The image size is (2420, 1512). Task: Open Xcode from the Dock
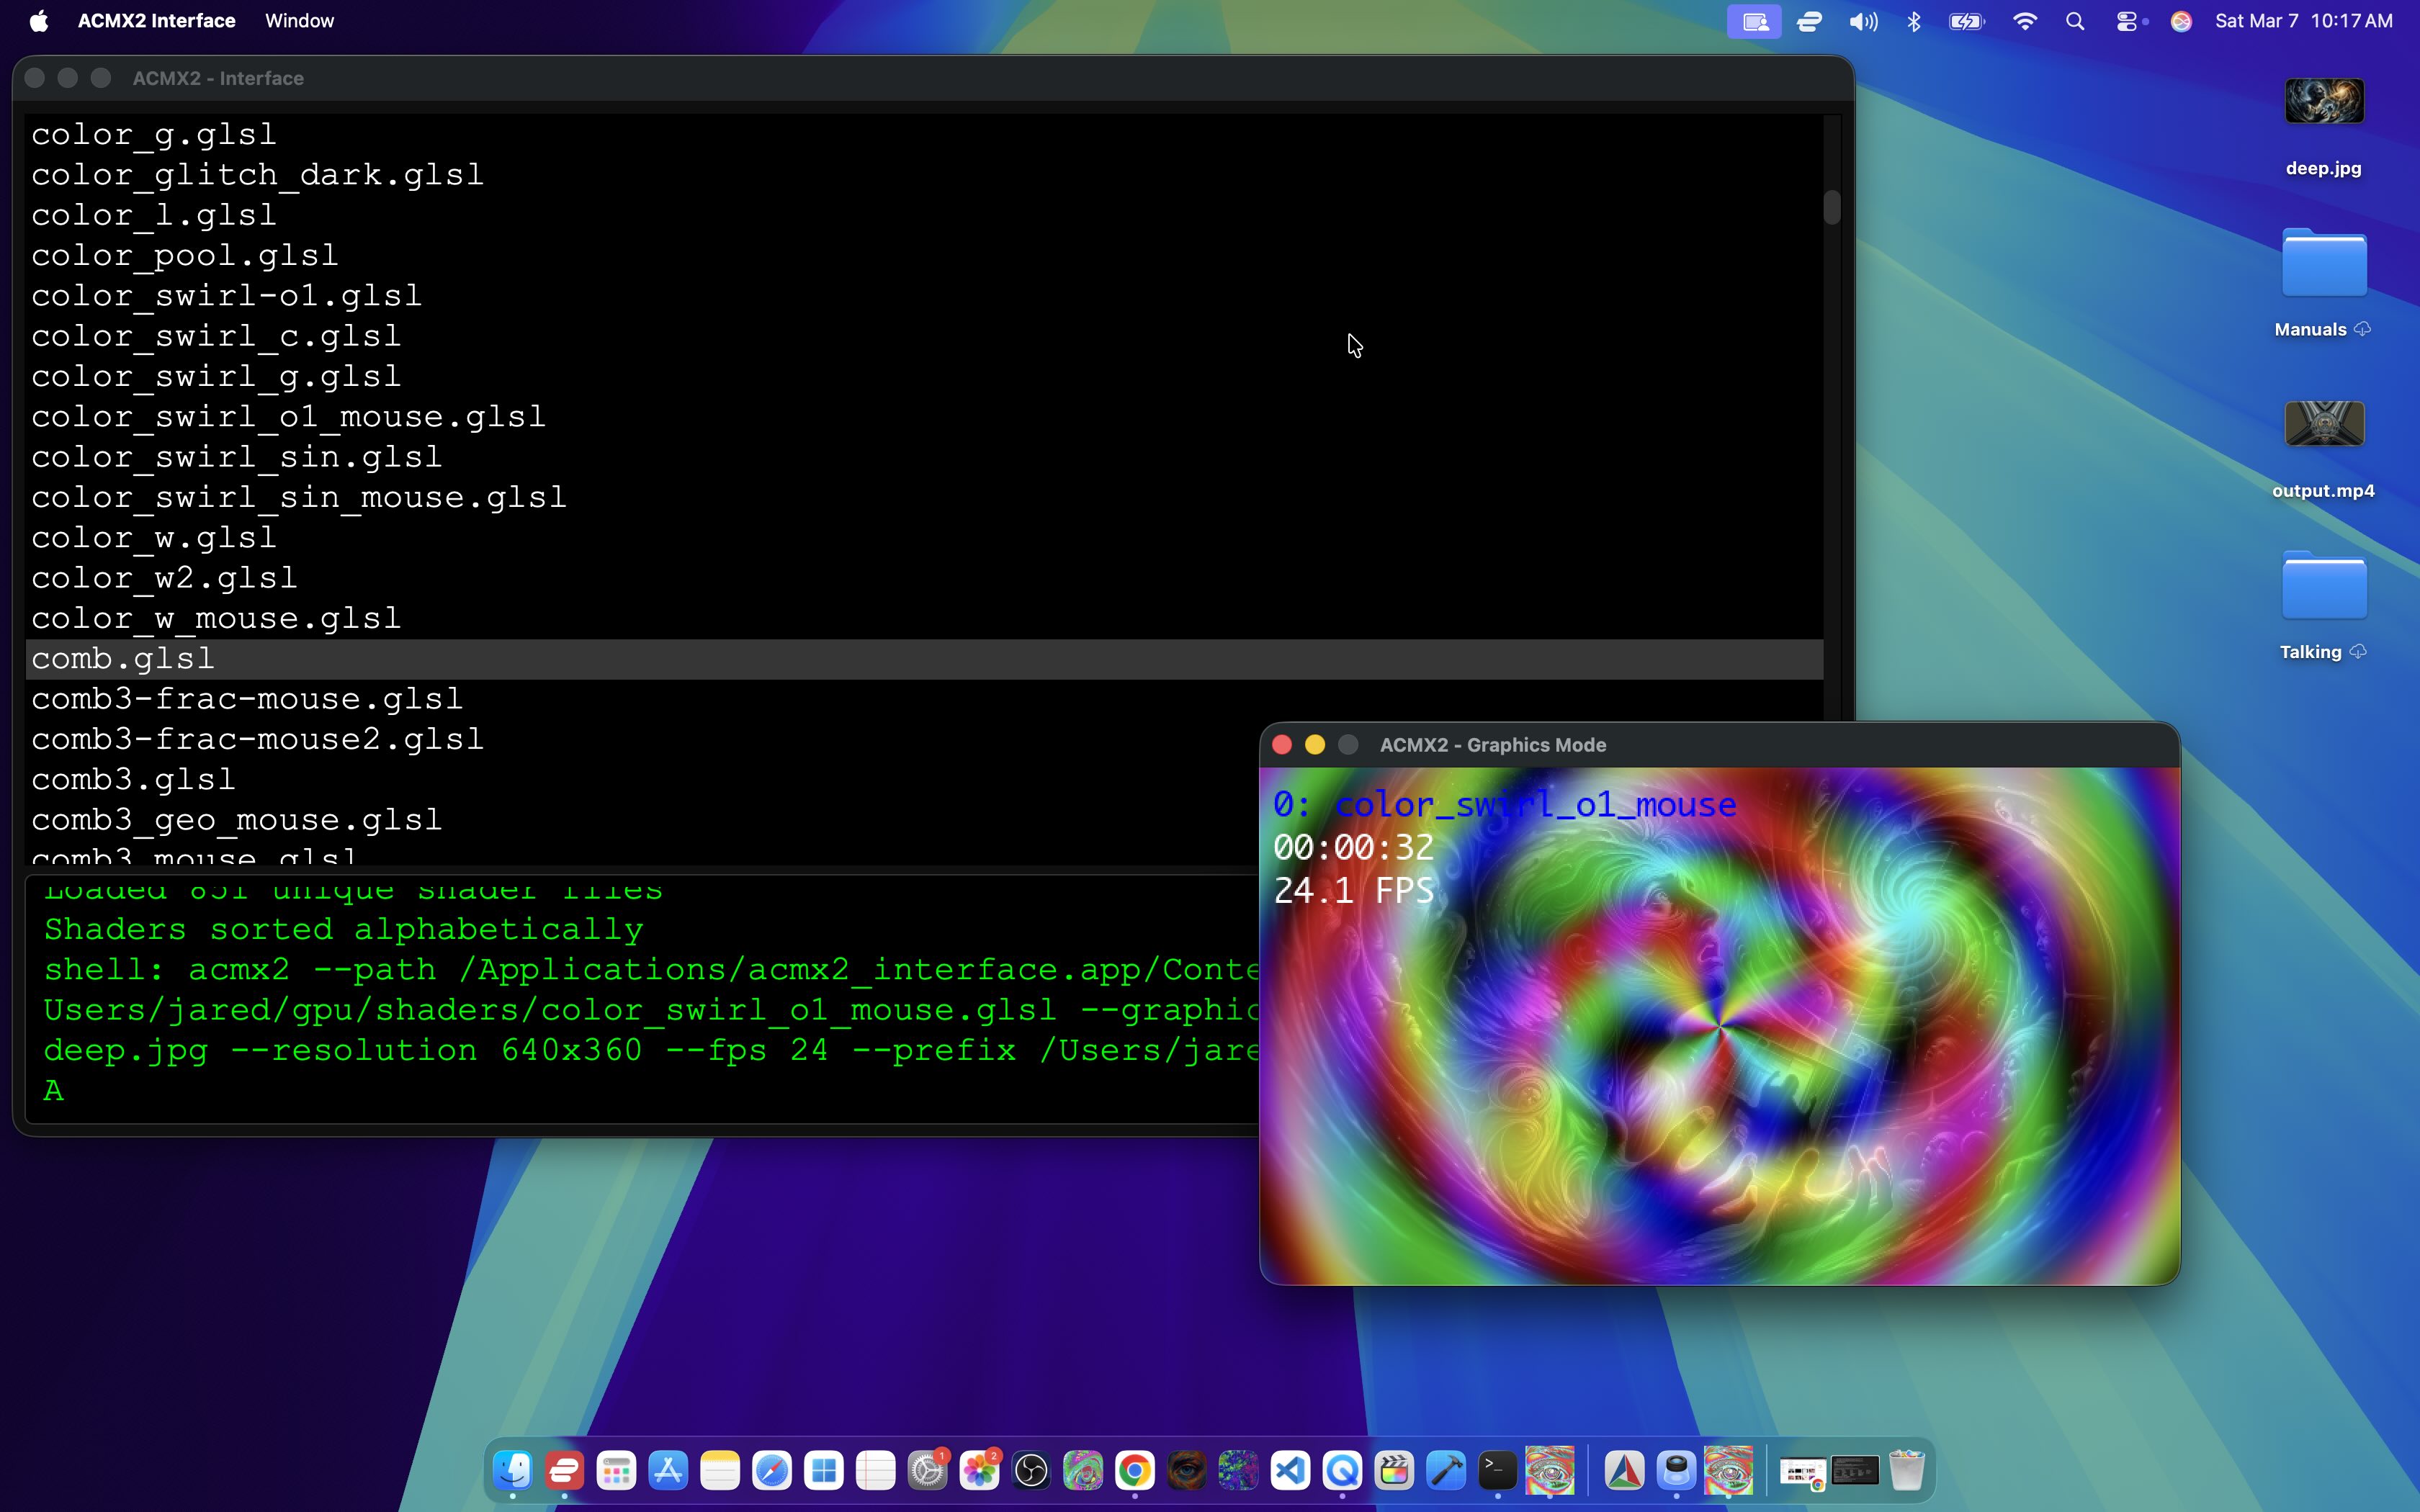pos(1446,1470)
